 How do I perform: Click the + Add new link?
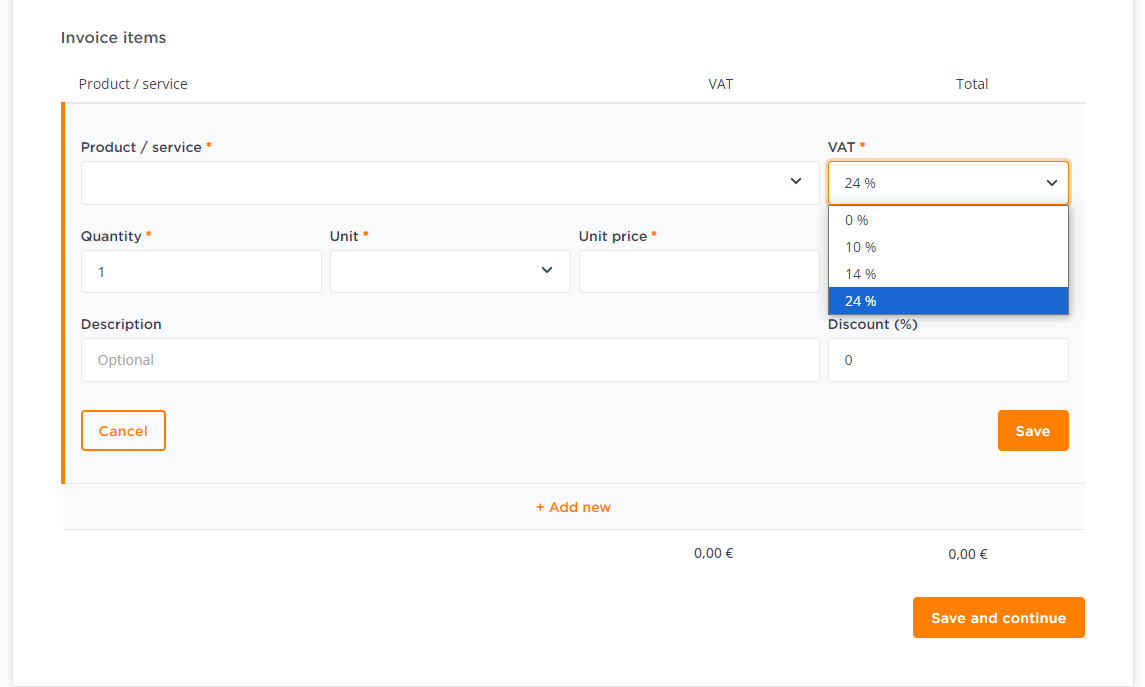[x=573, y=507]
